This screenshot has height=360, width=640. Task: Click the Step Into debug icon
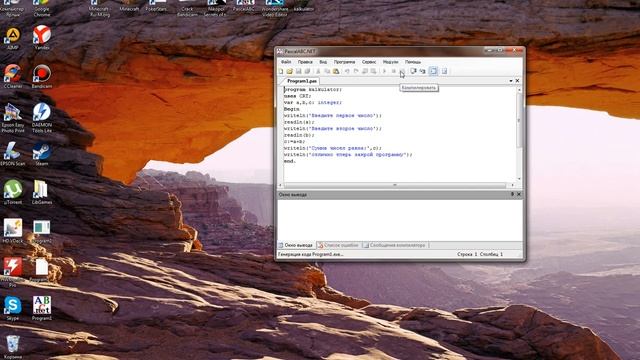click(x=422, y=71)
